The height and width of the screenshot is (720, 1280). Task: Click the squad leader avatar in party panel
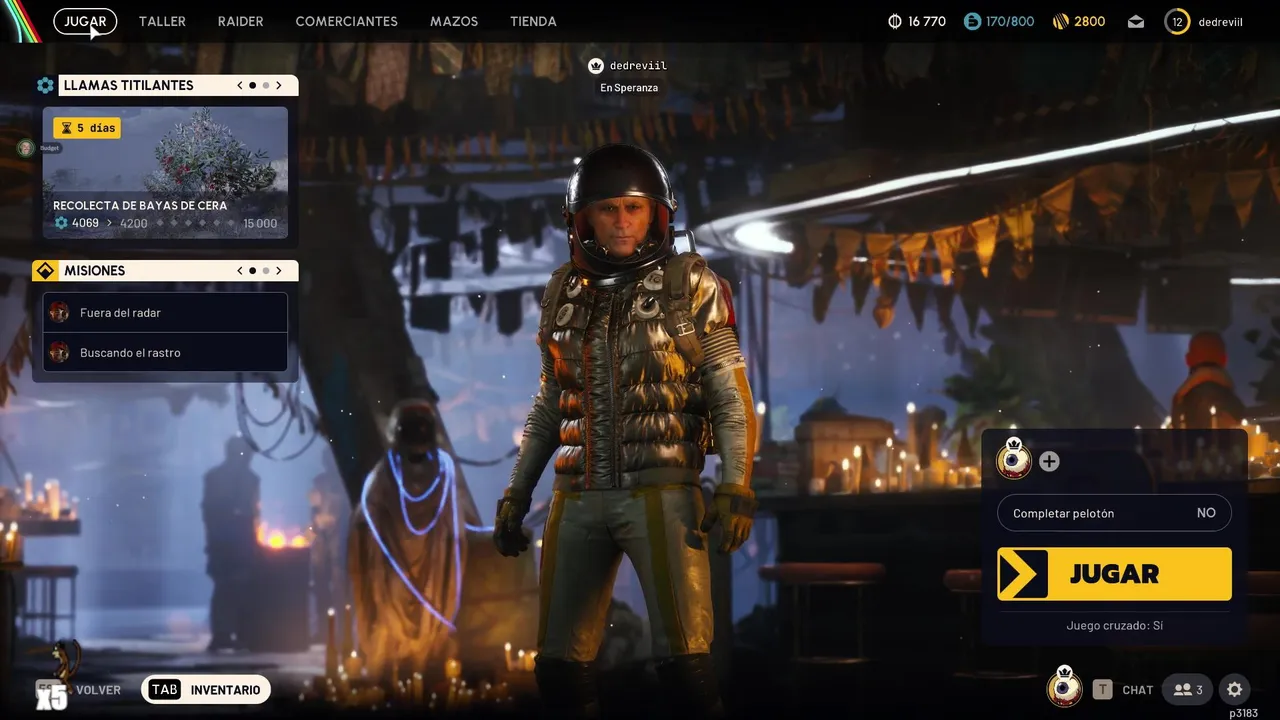point(1014,459)
